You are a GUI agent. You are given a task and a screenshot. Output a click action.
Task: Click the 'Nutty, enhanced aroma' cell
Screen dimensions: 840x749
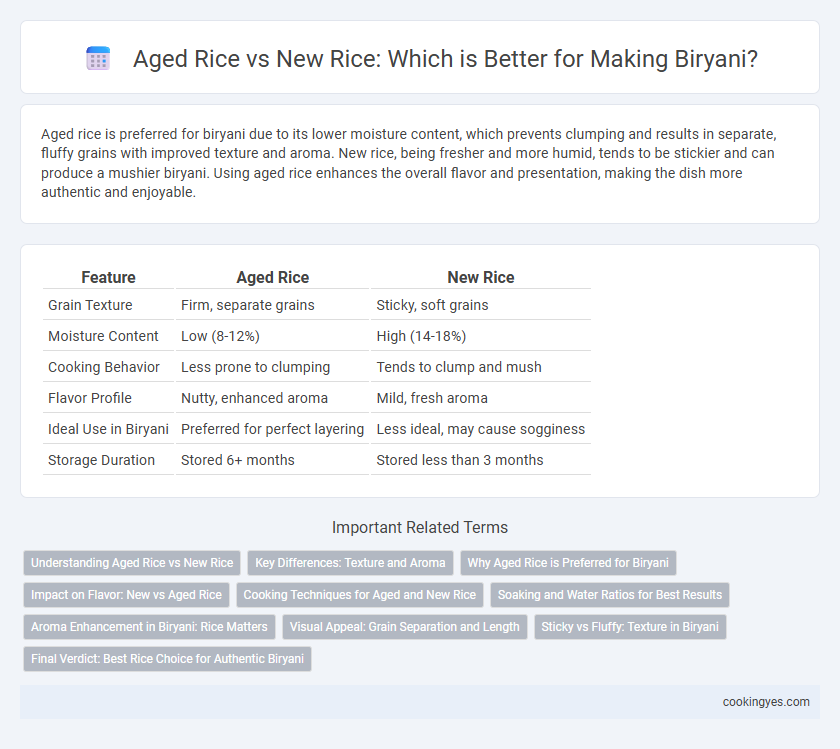[254, 398]
